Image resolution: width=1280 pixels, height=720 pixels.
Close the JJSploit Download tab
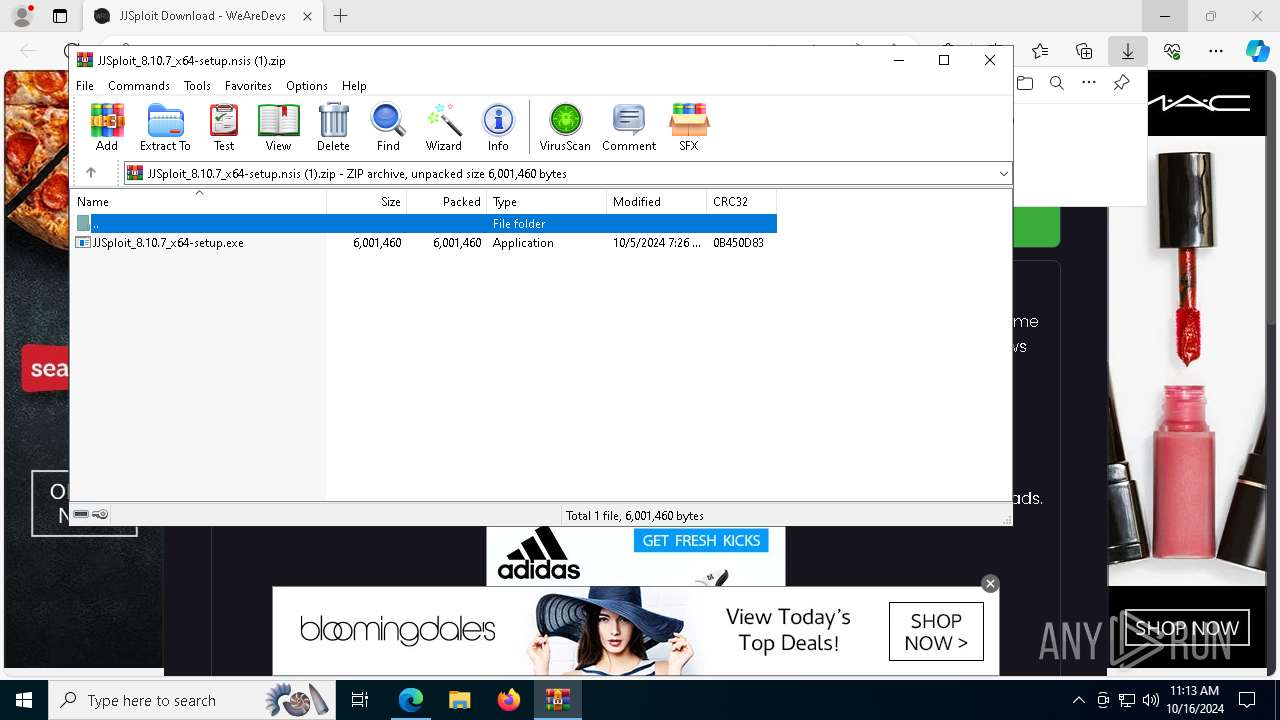tap(308, 16)
